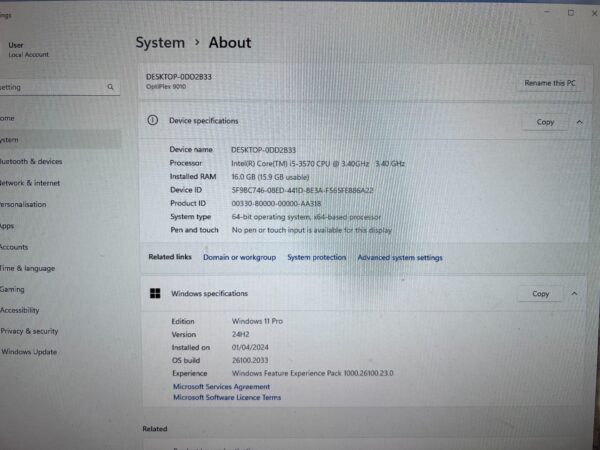The image size is (600, 450).
Task: Click the OS build value 26100.2033
Action: coord(249,360)
